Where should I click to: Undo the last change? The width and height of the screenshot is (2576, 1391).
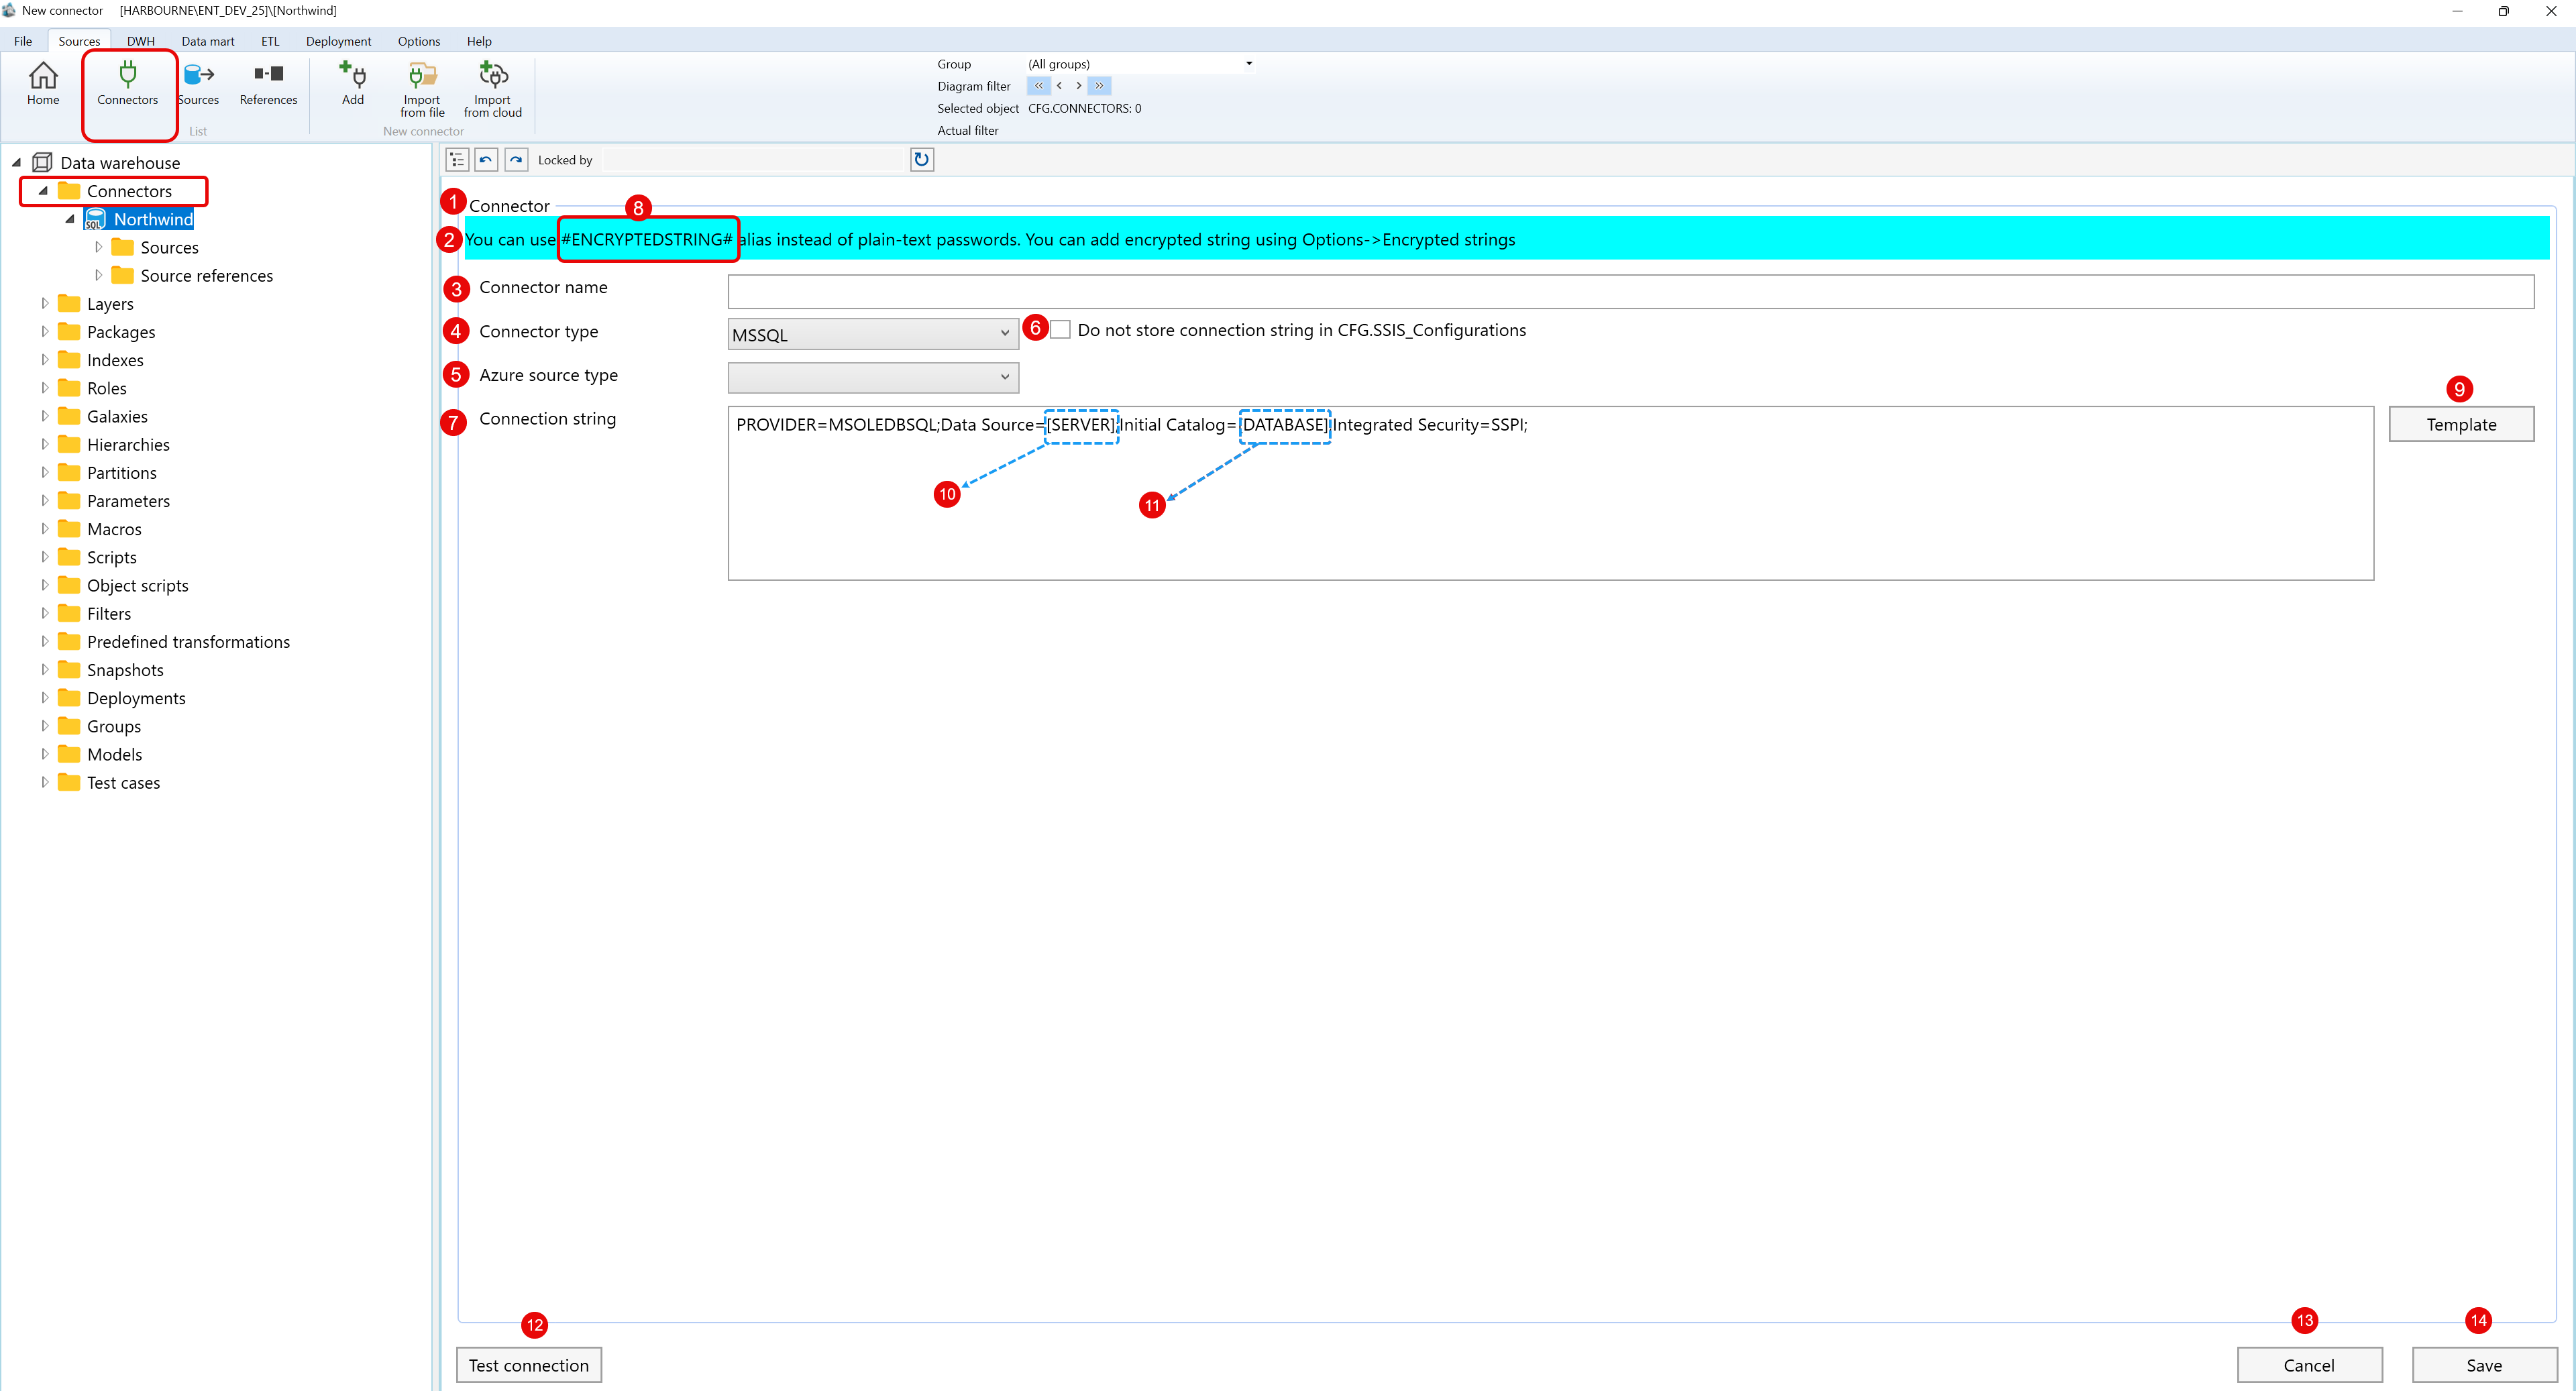486,160
